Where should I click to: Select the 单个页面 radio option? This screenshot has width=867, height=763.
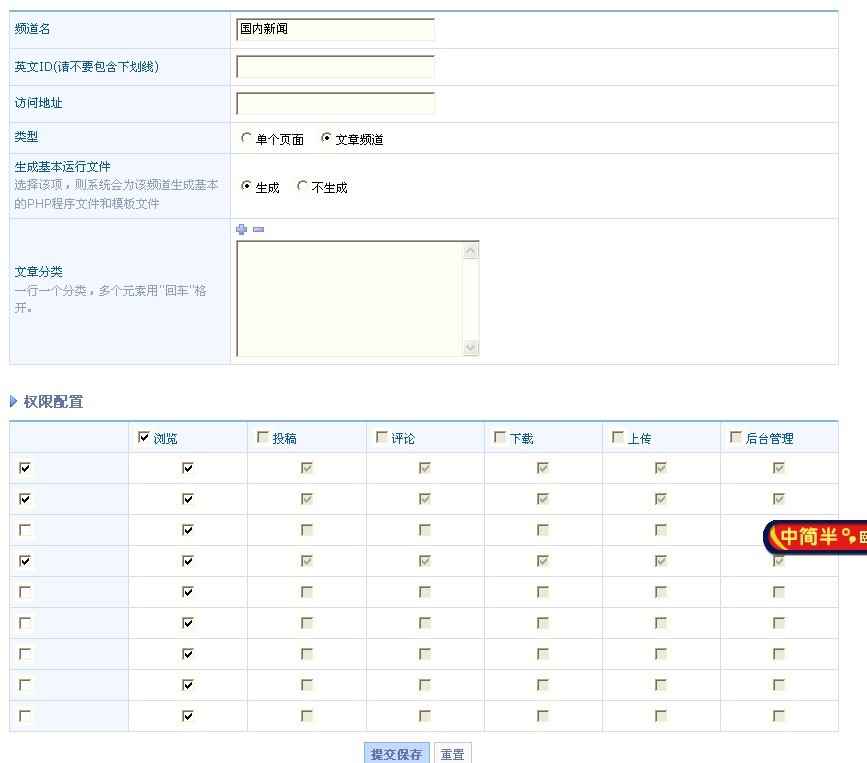246,138
